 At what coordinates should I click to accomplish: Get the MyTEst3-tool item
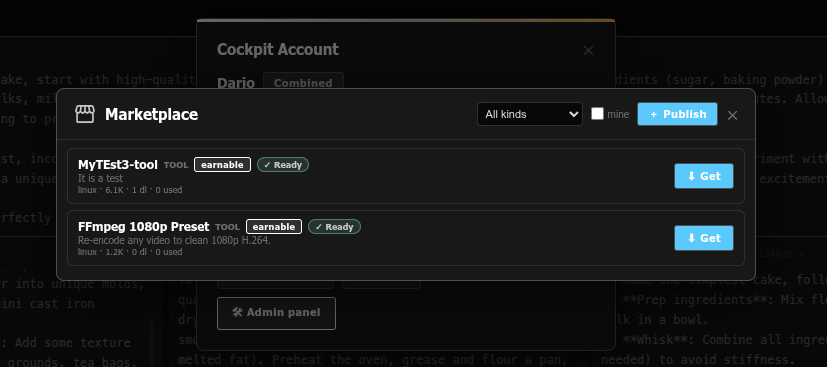[704, 176]
